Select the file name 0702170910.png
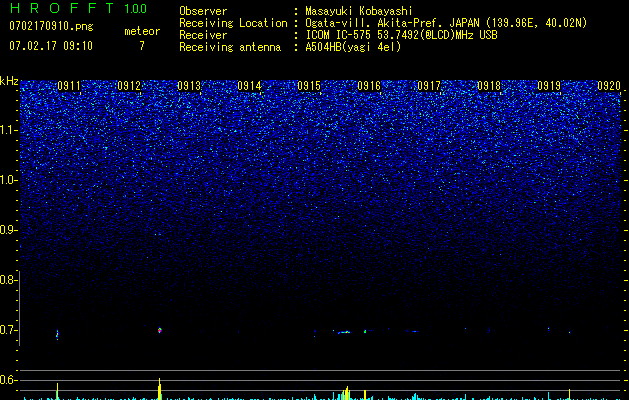The image size is (629, 400). click(51, 26)
